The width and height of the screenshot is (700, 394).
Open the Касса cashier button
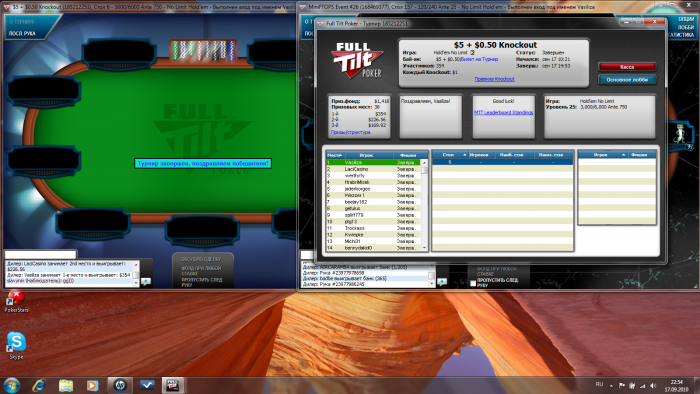click(627, 66)
